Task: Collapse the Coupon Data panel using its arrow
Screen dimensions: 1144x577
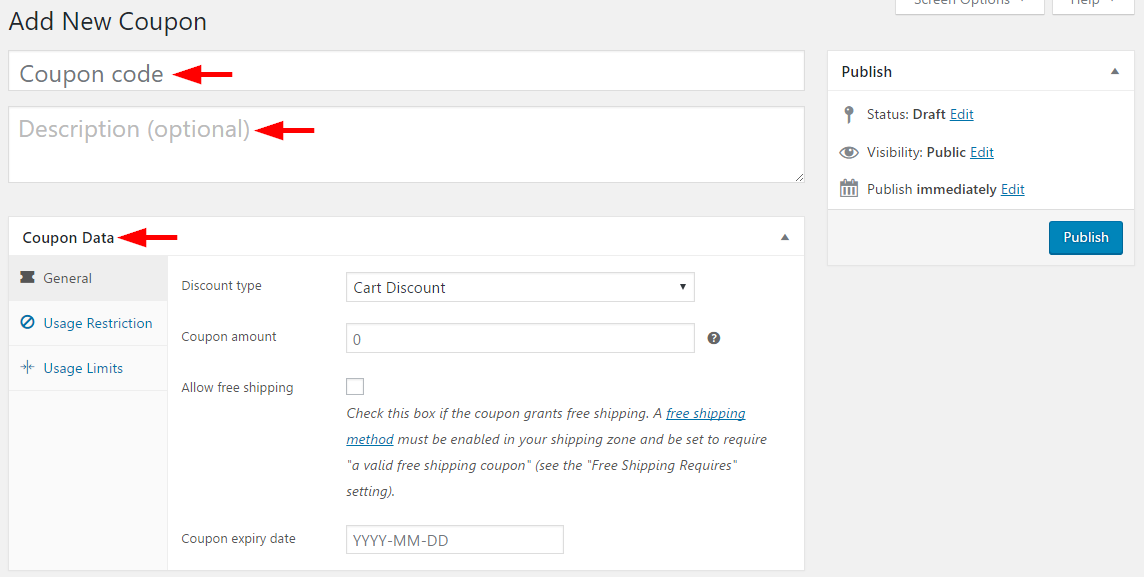Action: [x=785, y=237]
